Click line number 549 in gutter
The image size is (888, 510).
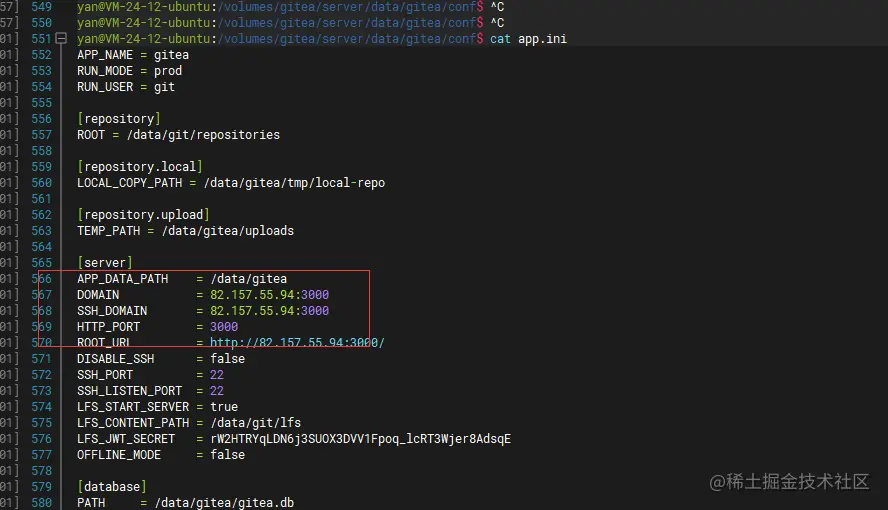coord(41,7)
